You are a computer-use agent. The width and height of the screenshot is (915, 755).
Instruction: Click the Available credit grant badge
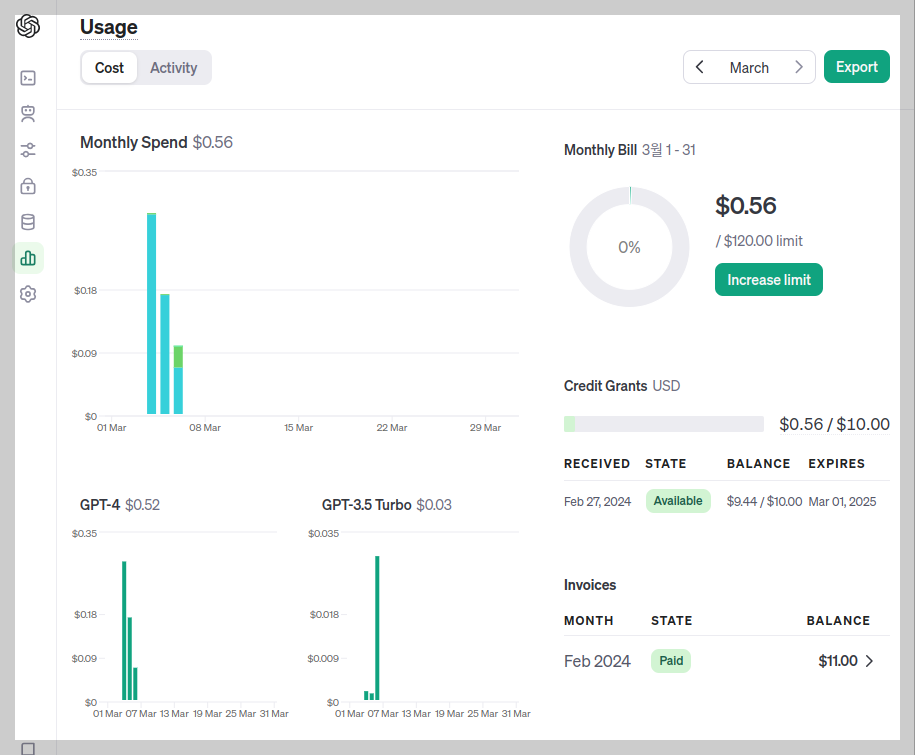[678, 501]
